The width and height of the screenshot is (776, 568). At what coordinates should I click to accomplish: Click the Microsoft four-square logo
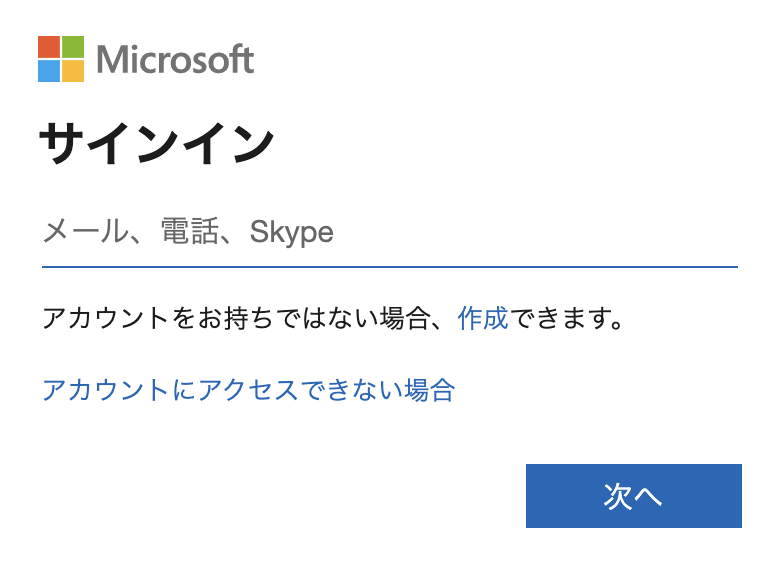61,59
